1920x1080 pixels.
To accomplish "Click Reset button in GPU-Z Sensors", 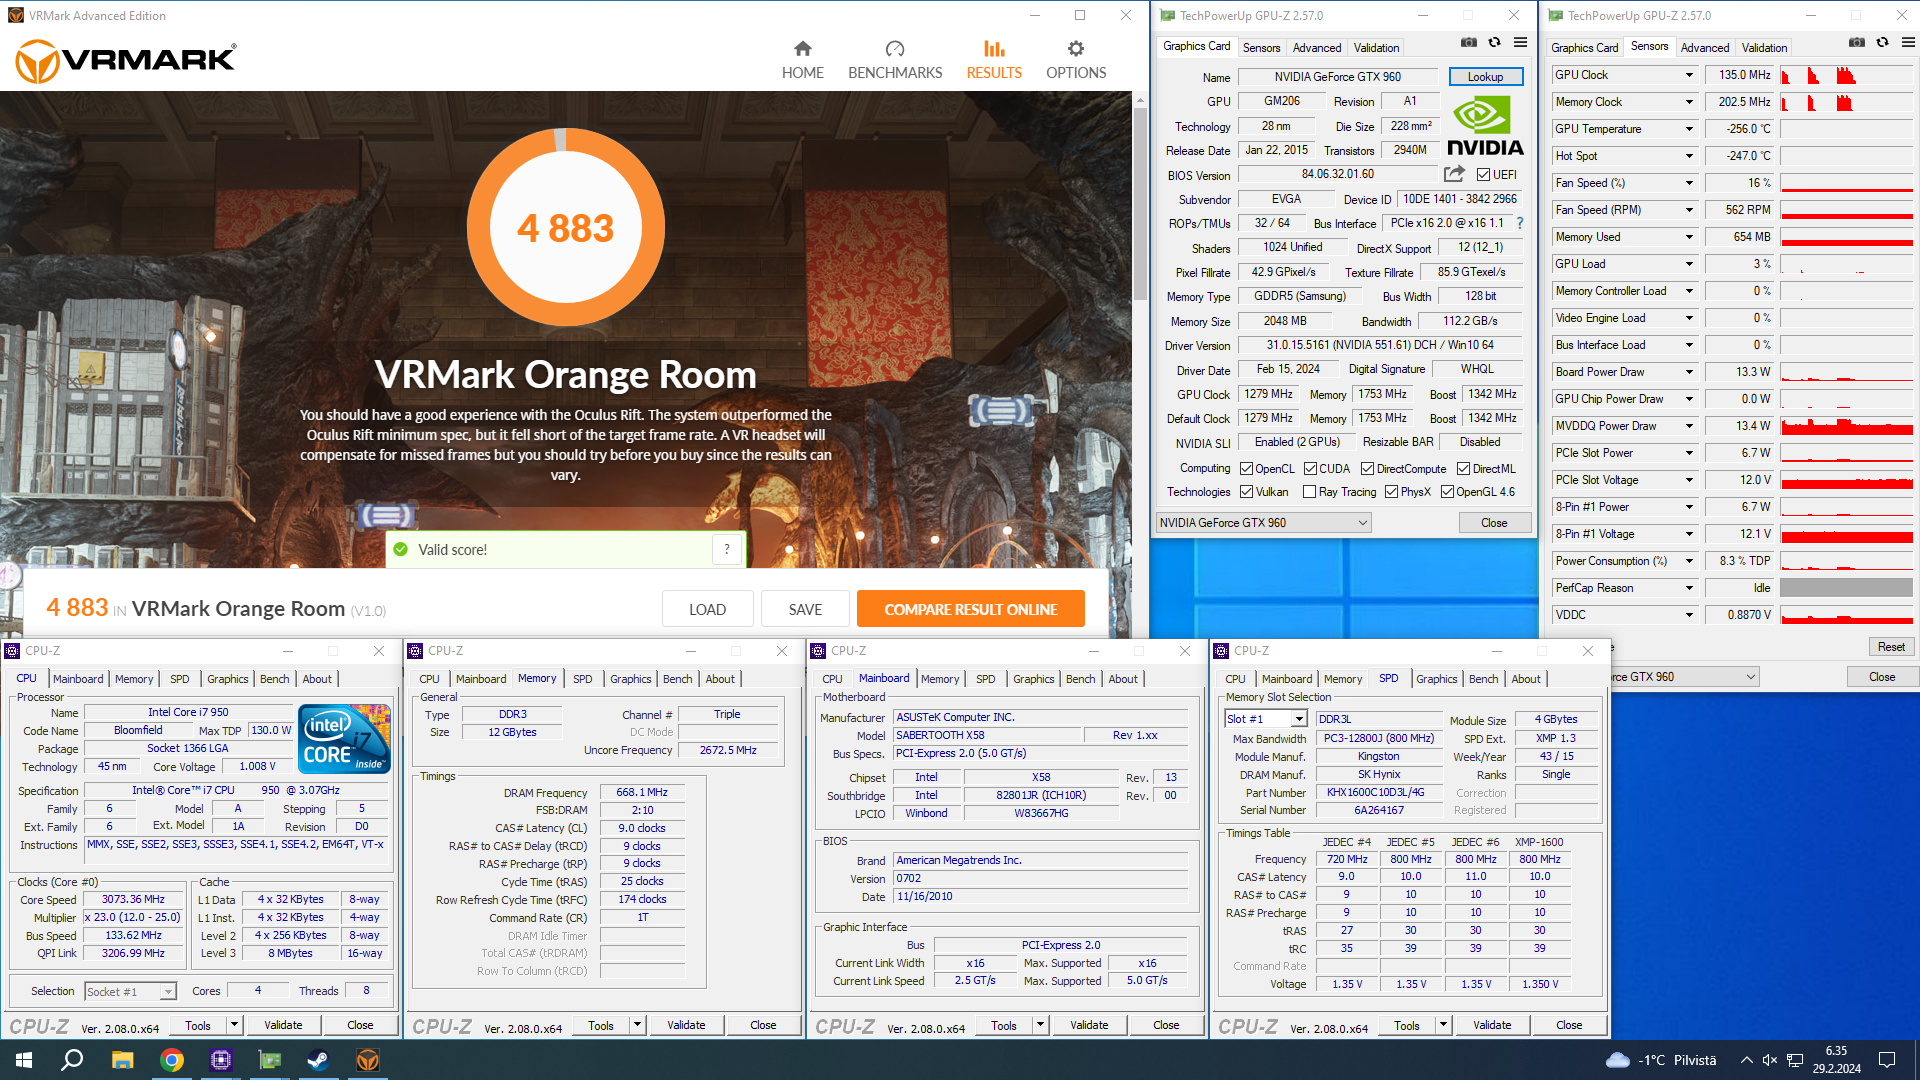I will [1891, 647].
